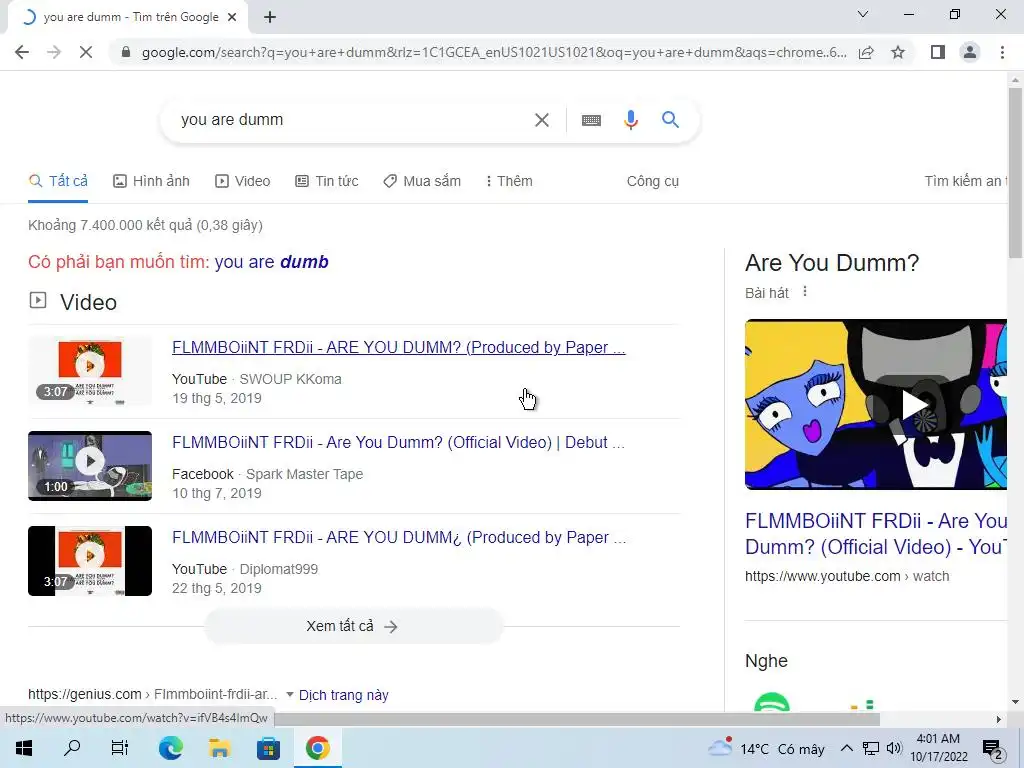Open the 'Mua sắm' tab
This screenshot has height=768, width=1024.
pos(422,181)
